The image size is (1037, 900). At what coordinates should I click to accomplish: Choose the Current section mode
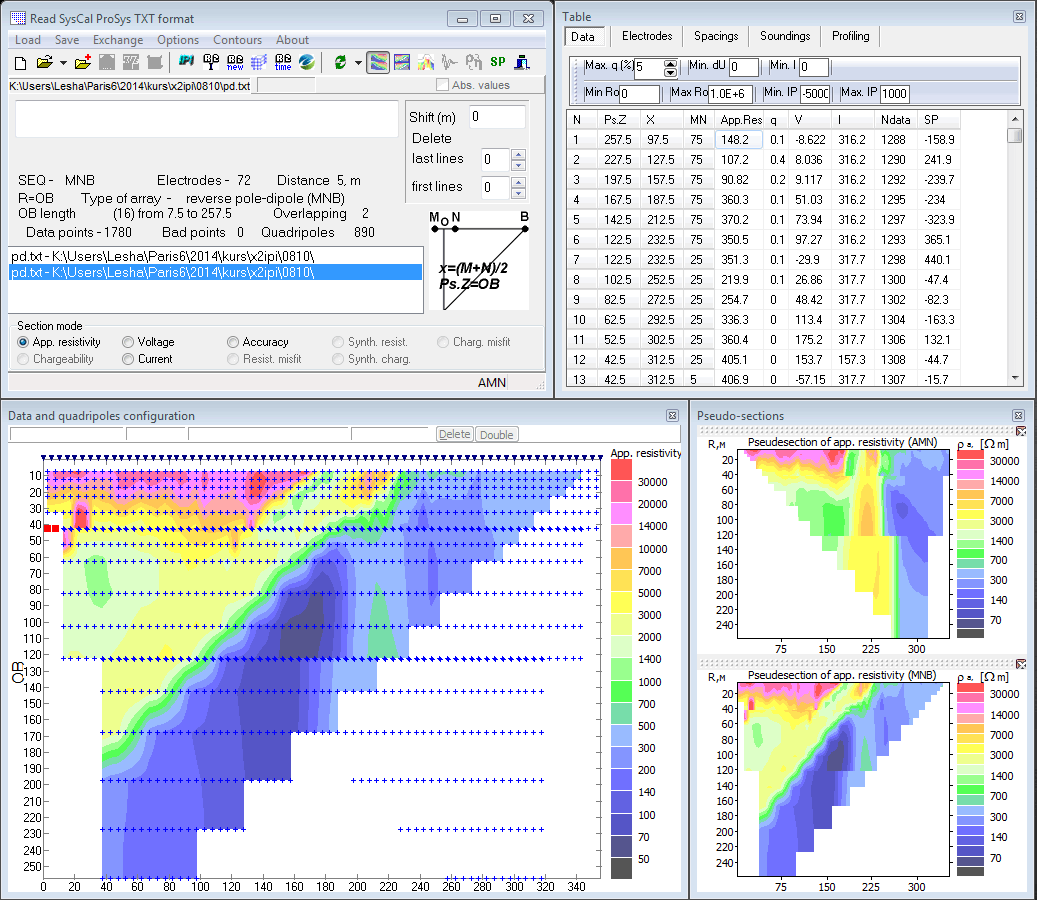(x=128, y=359)
